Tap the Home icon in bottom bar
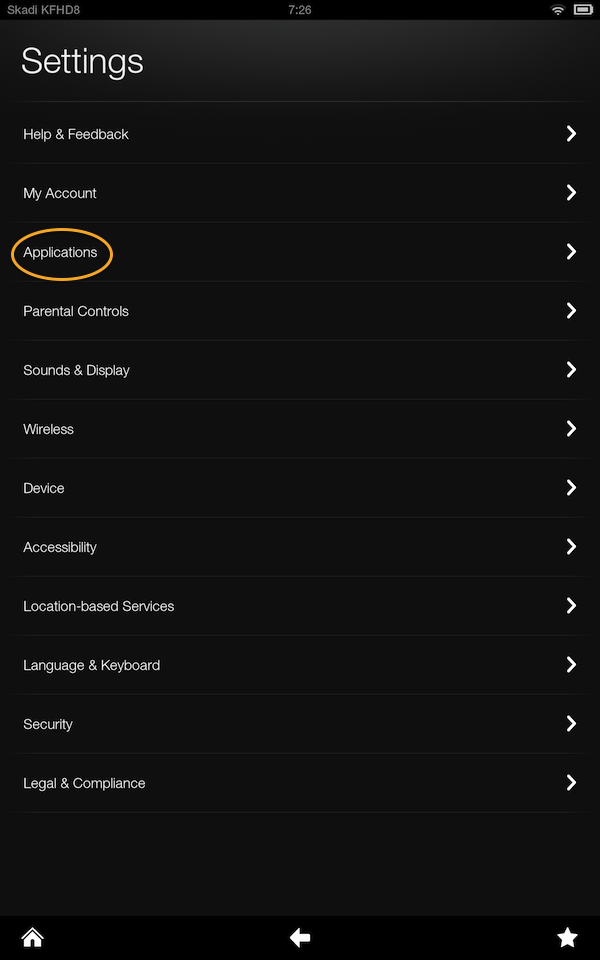Viewport: 600px width, 960px height. pos(32,937)
